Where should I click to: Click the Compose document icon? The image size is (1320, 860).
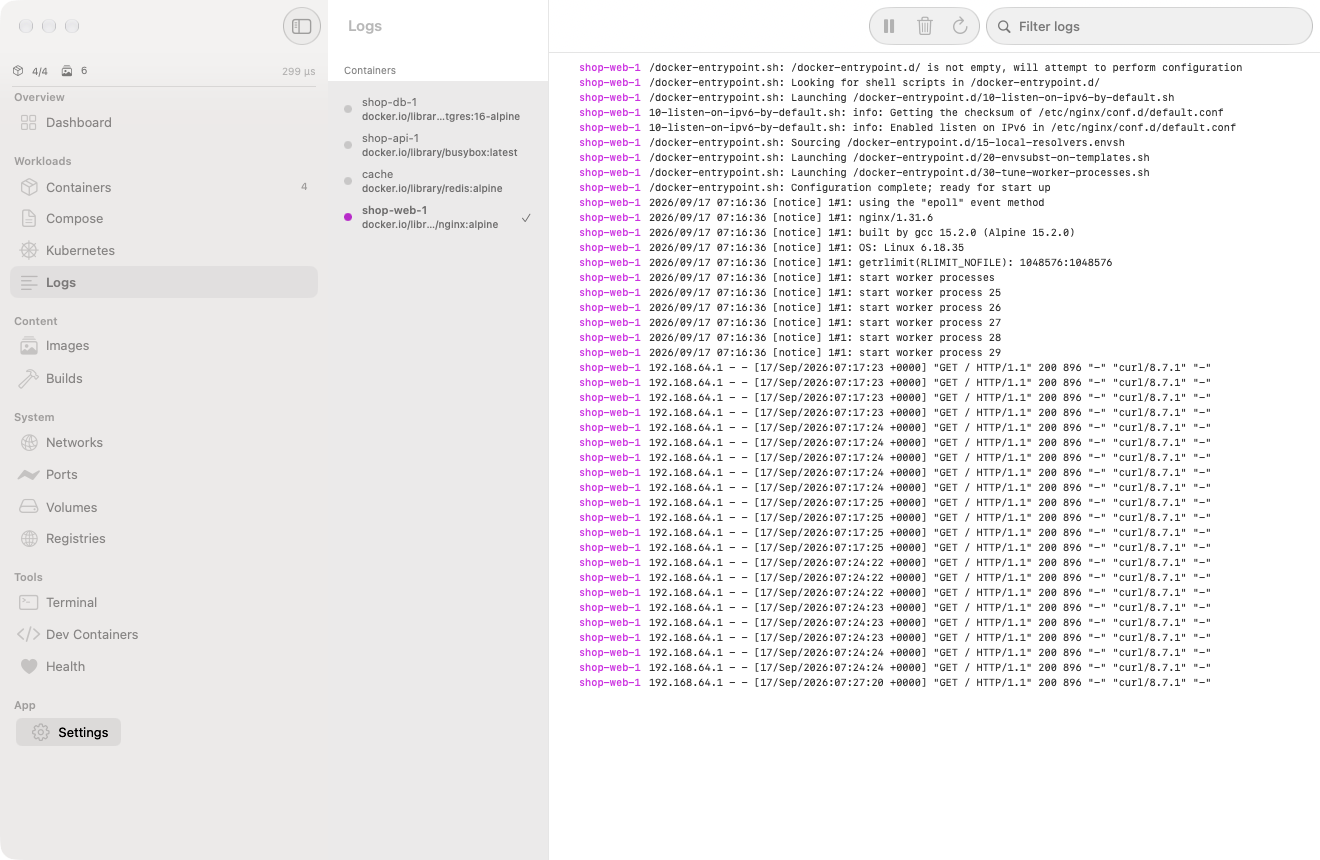[x=28, y=219]
